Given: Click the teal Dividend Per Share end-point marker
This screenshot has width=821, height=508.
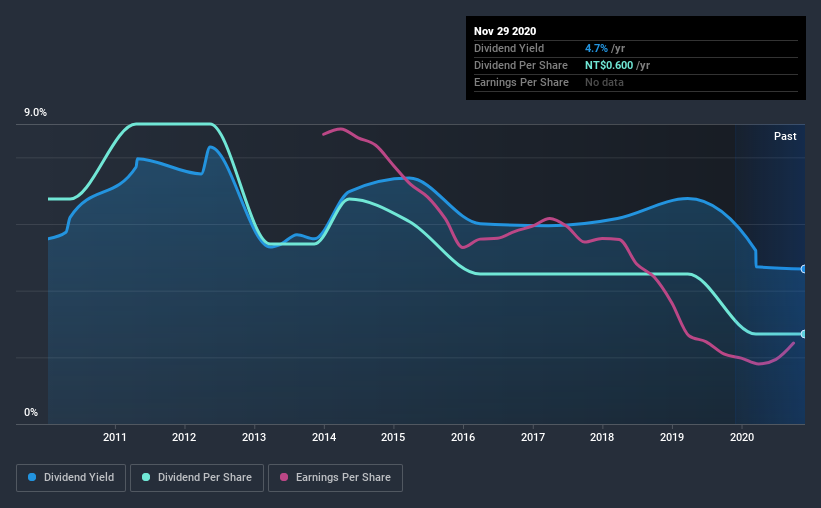Looking at the screenshot, I should [x=804, y=334].
